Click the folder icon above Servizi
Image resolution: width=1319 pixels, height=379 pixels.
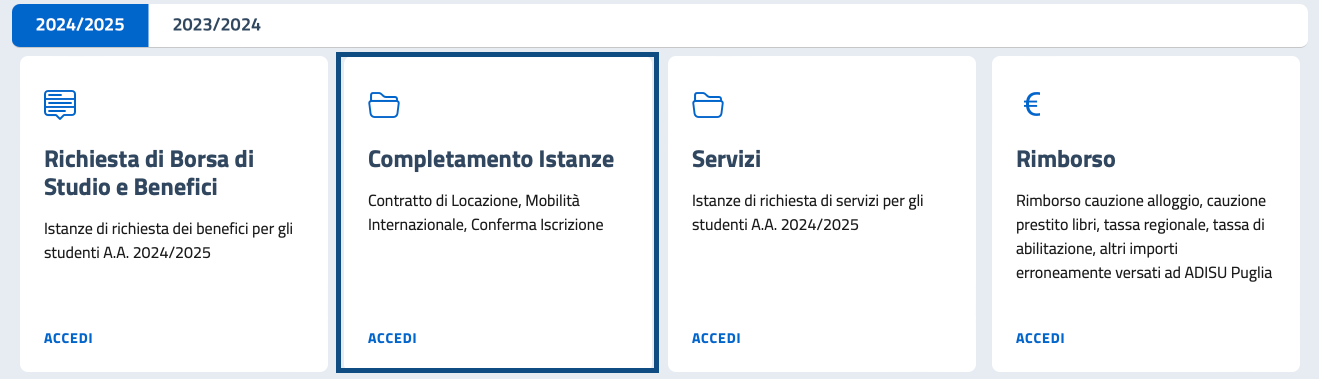pos(708,104)
